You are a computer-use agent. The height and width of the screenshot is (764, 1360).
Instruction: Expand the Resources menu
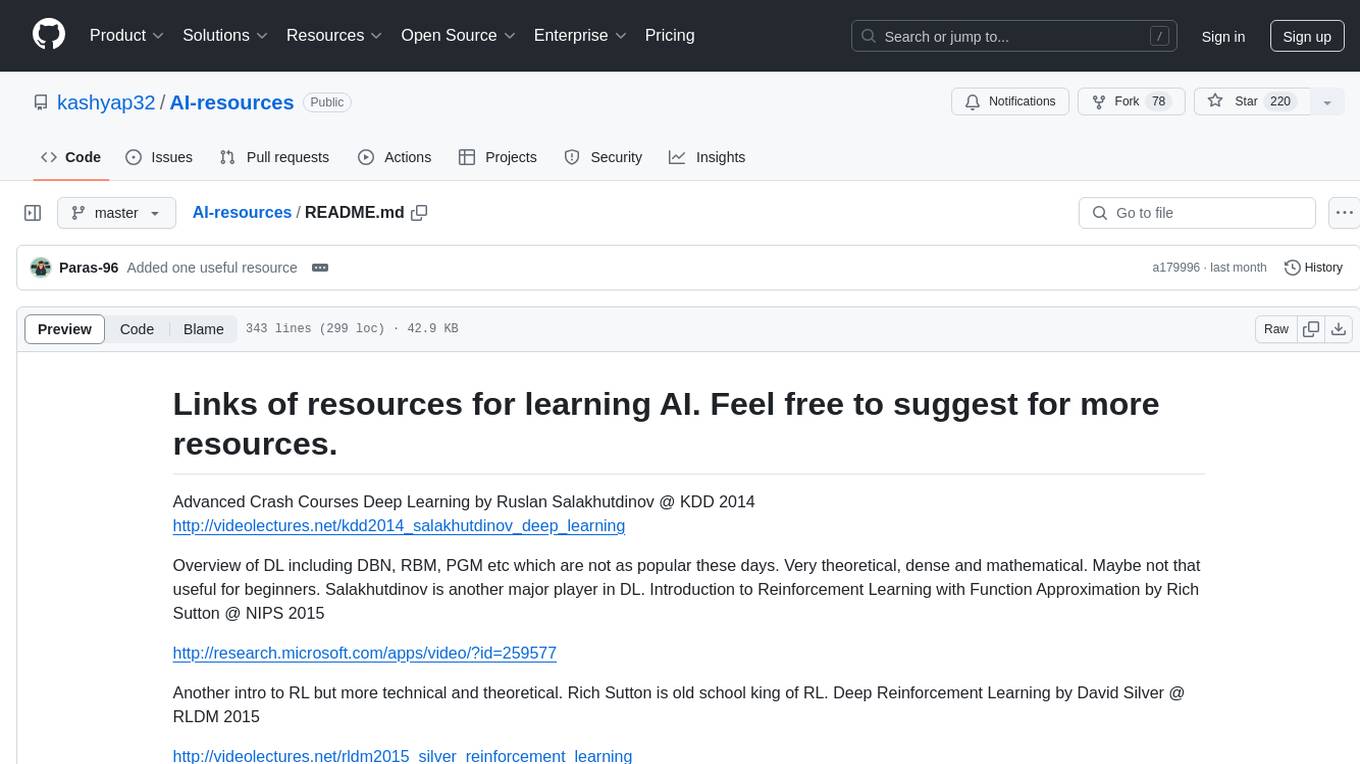(334, 35)
